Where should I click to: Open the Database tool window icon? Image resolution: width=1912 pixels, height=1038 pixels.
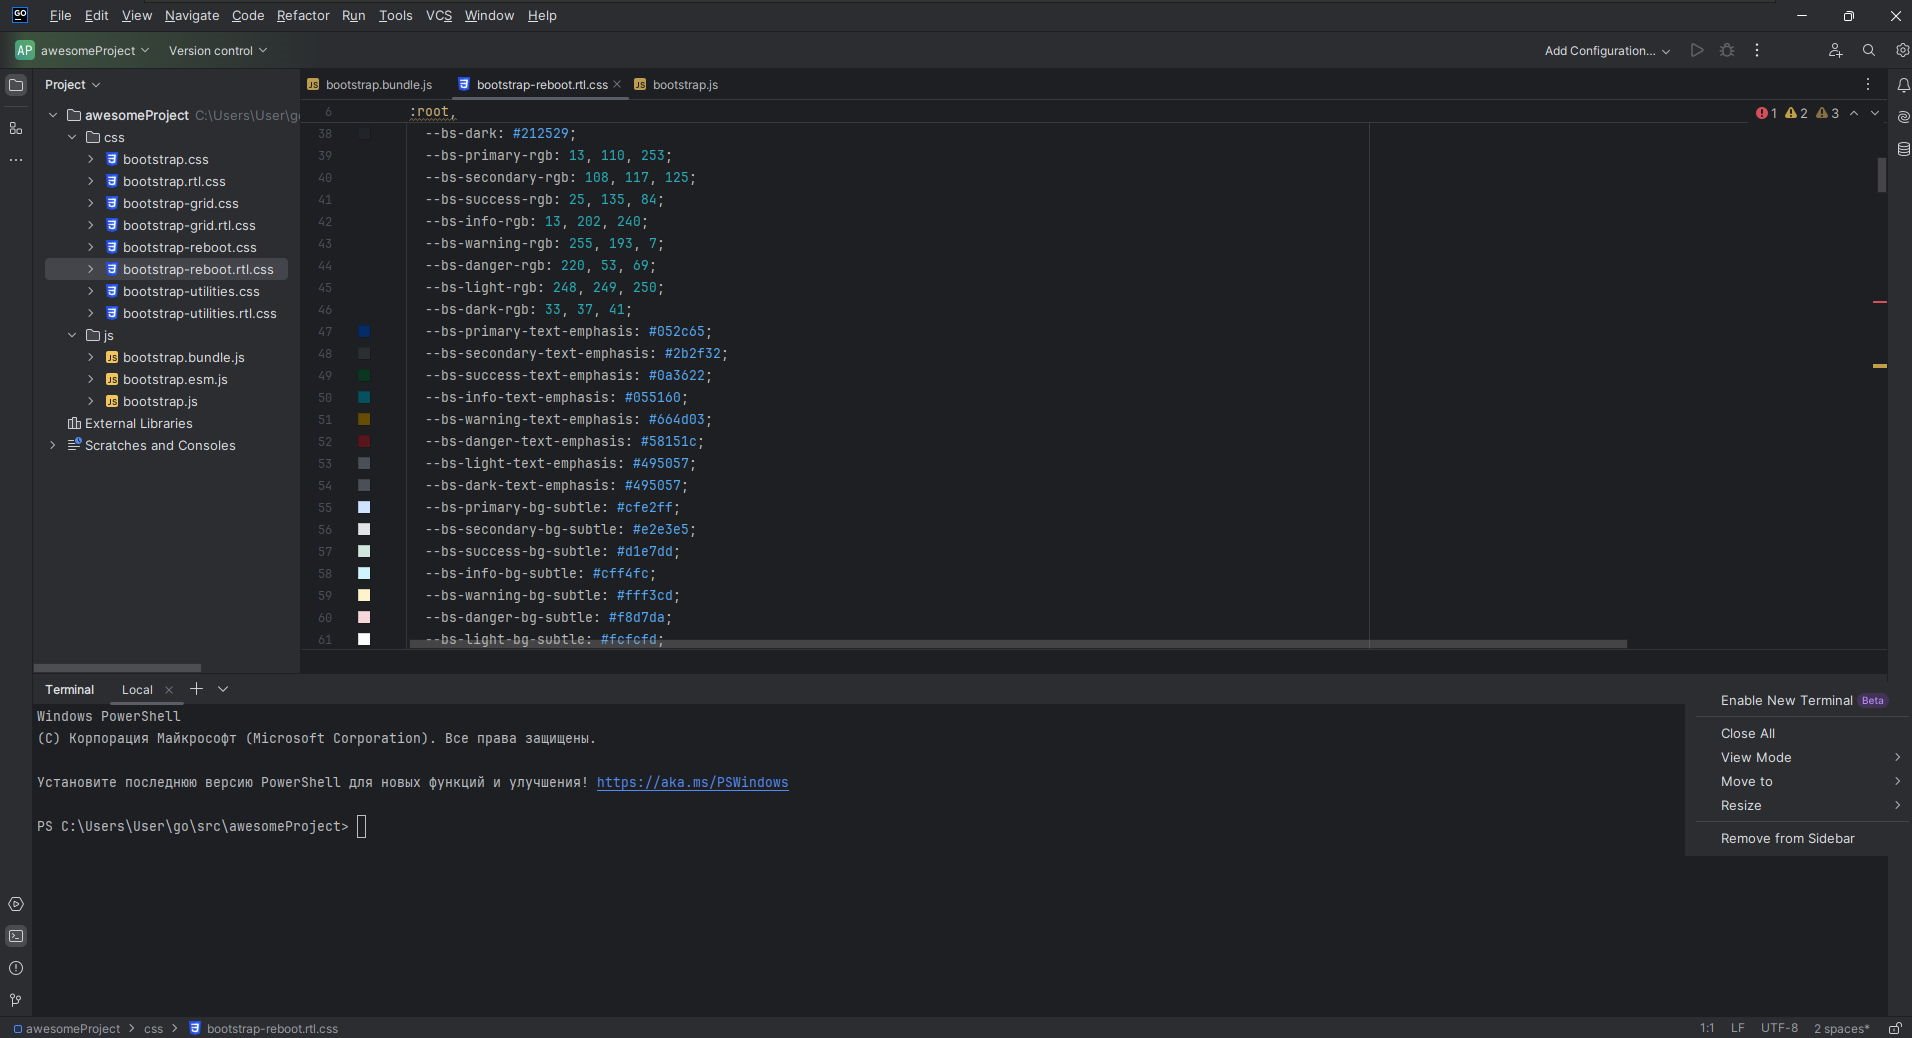pos(1903,149)
